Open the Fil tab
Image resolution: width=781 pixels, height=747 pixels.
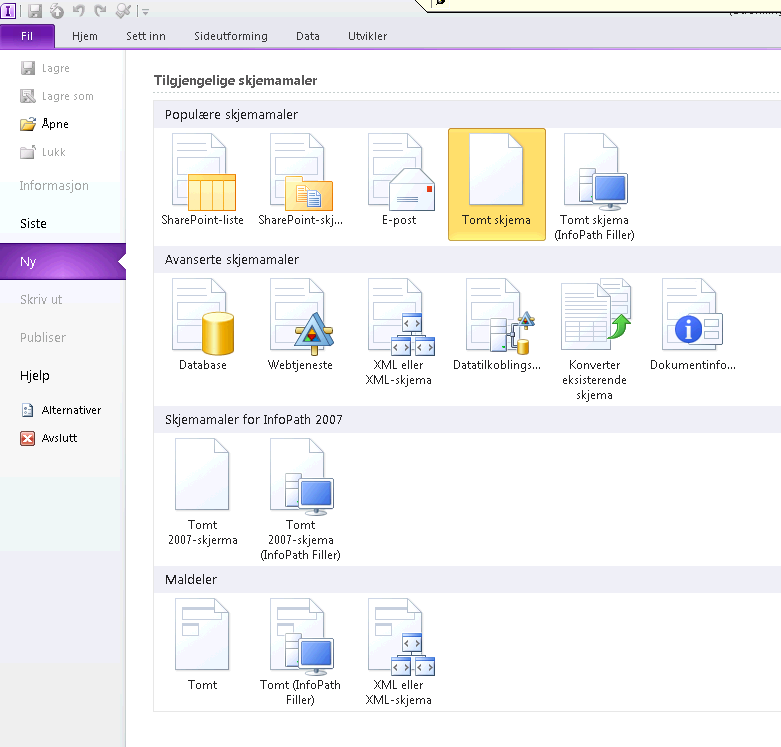(27, 36)
